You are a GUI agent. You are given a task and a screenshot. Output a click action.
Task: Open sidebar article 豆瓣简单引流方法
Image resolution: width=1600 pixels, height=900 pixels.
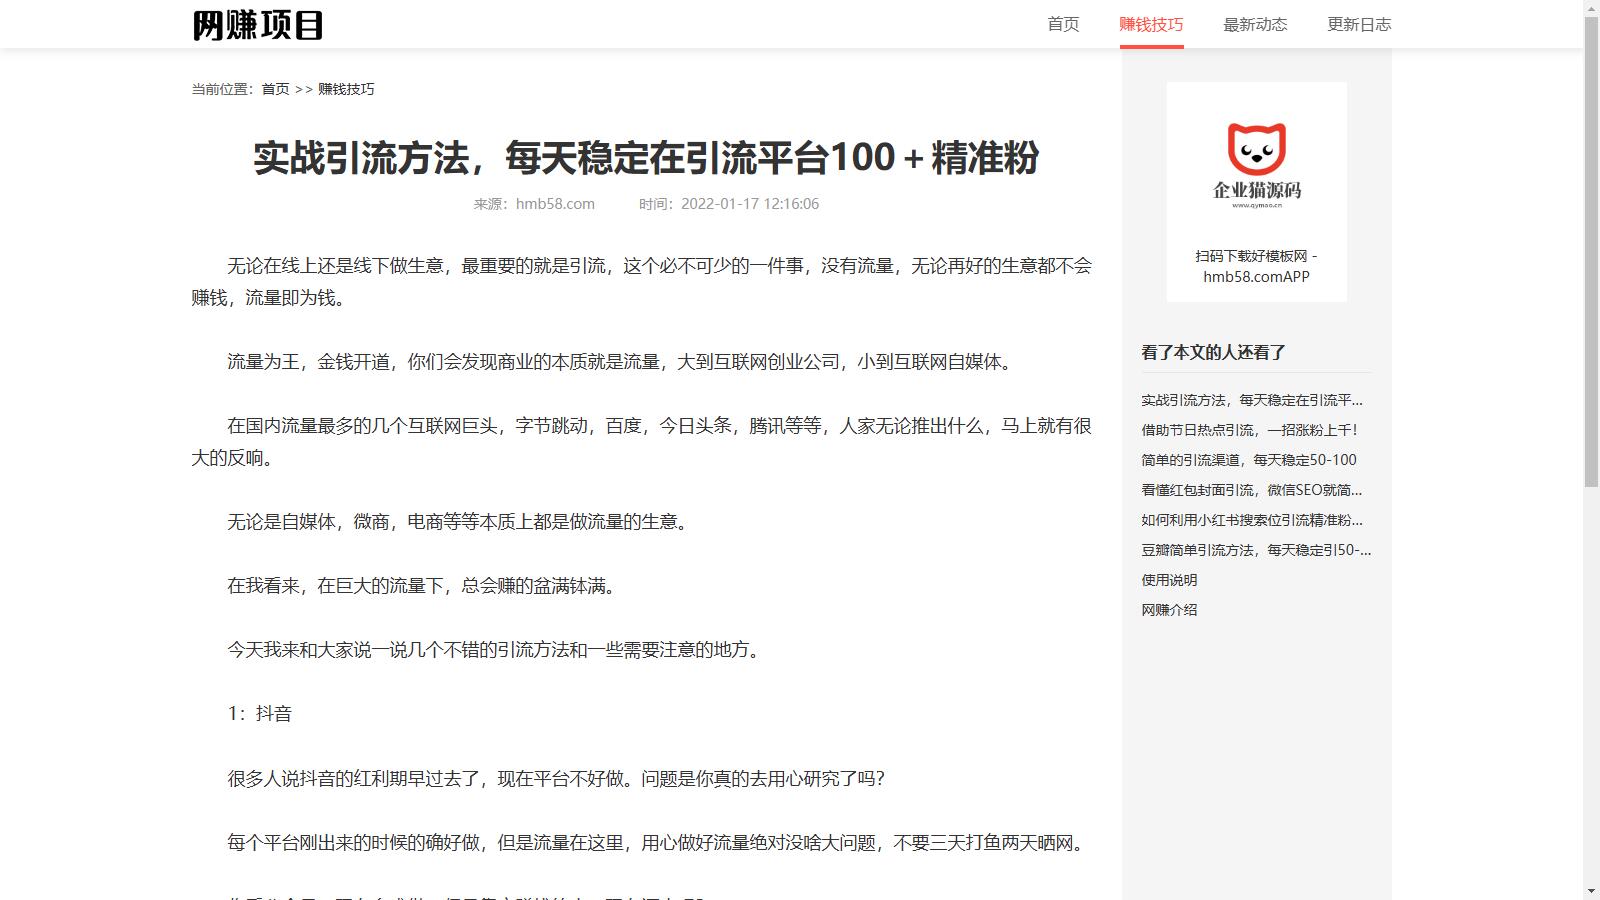click(1256, 550)
